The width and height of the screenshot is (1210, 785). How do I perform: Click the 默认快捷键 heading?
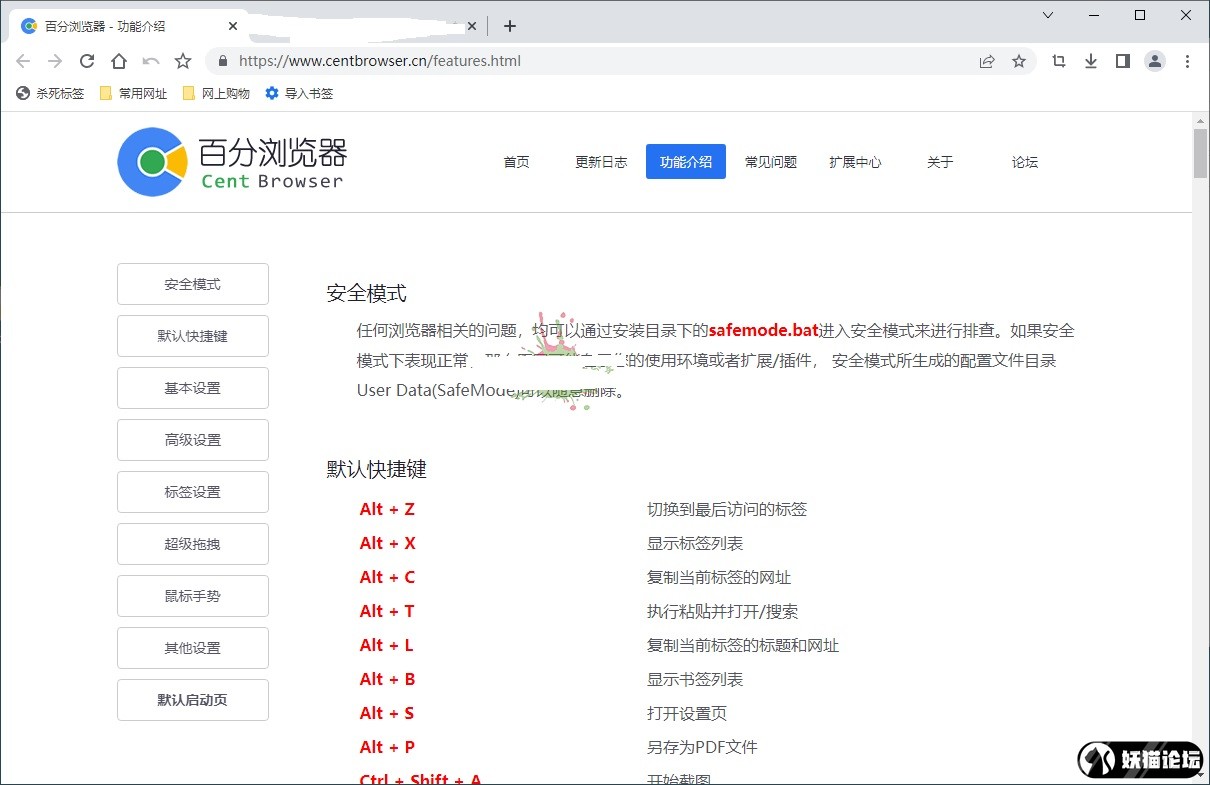pos(377,469)
